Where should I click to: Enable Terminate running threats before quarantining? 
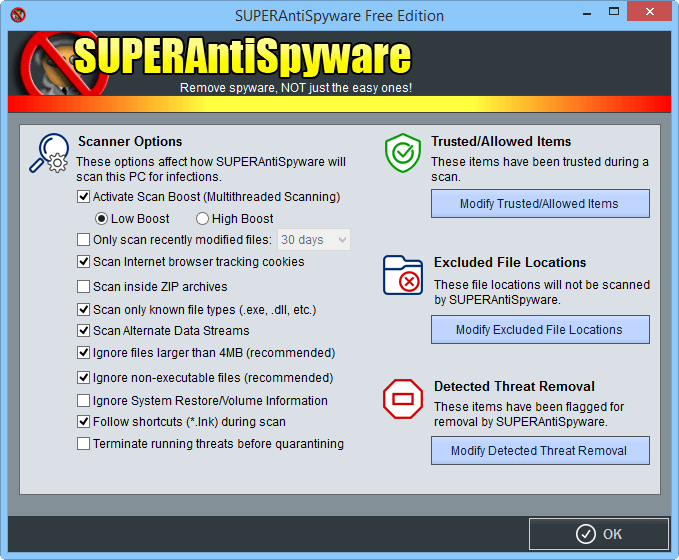point(83,443)
